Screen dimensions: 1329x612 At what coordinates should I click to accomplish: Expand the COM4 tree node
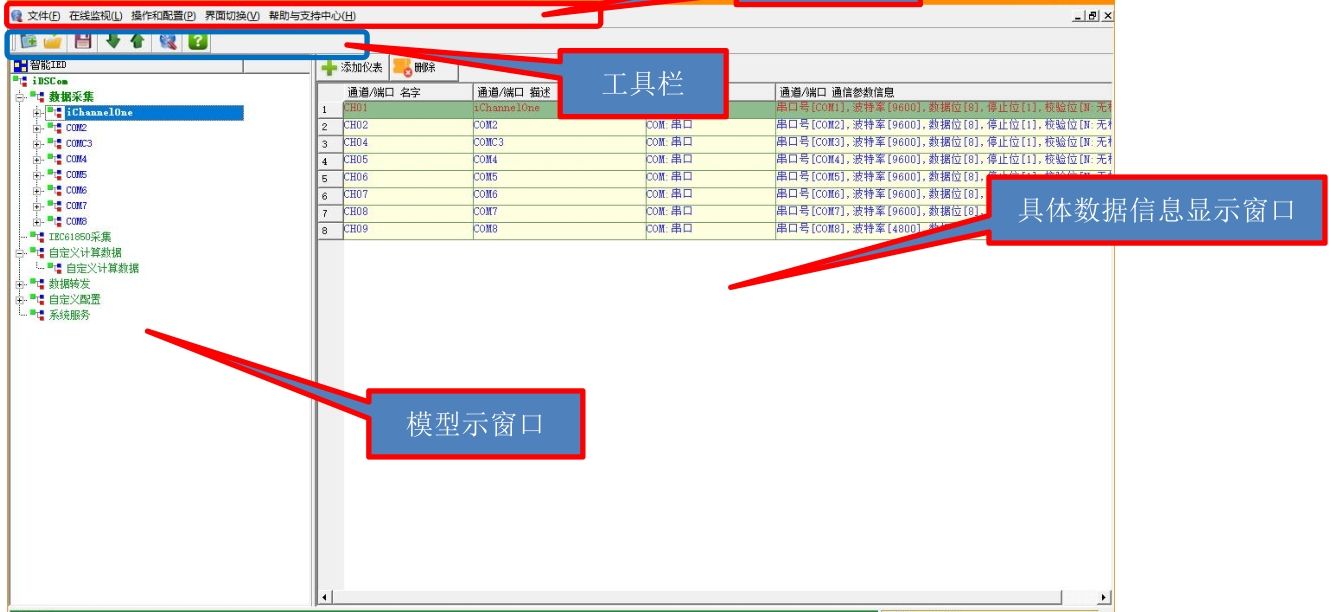click(37, 159)
